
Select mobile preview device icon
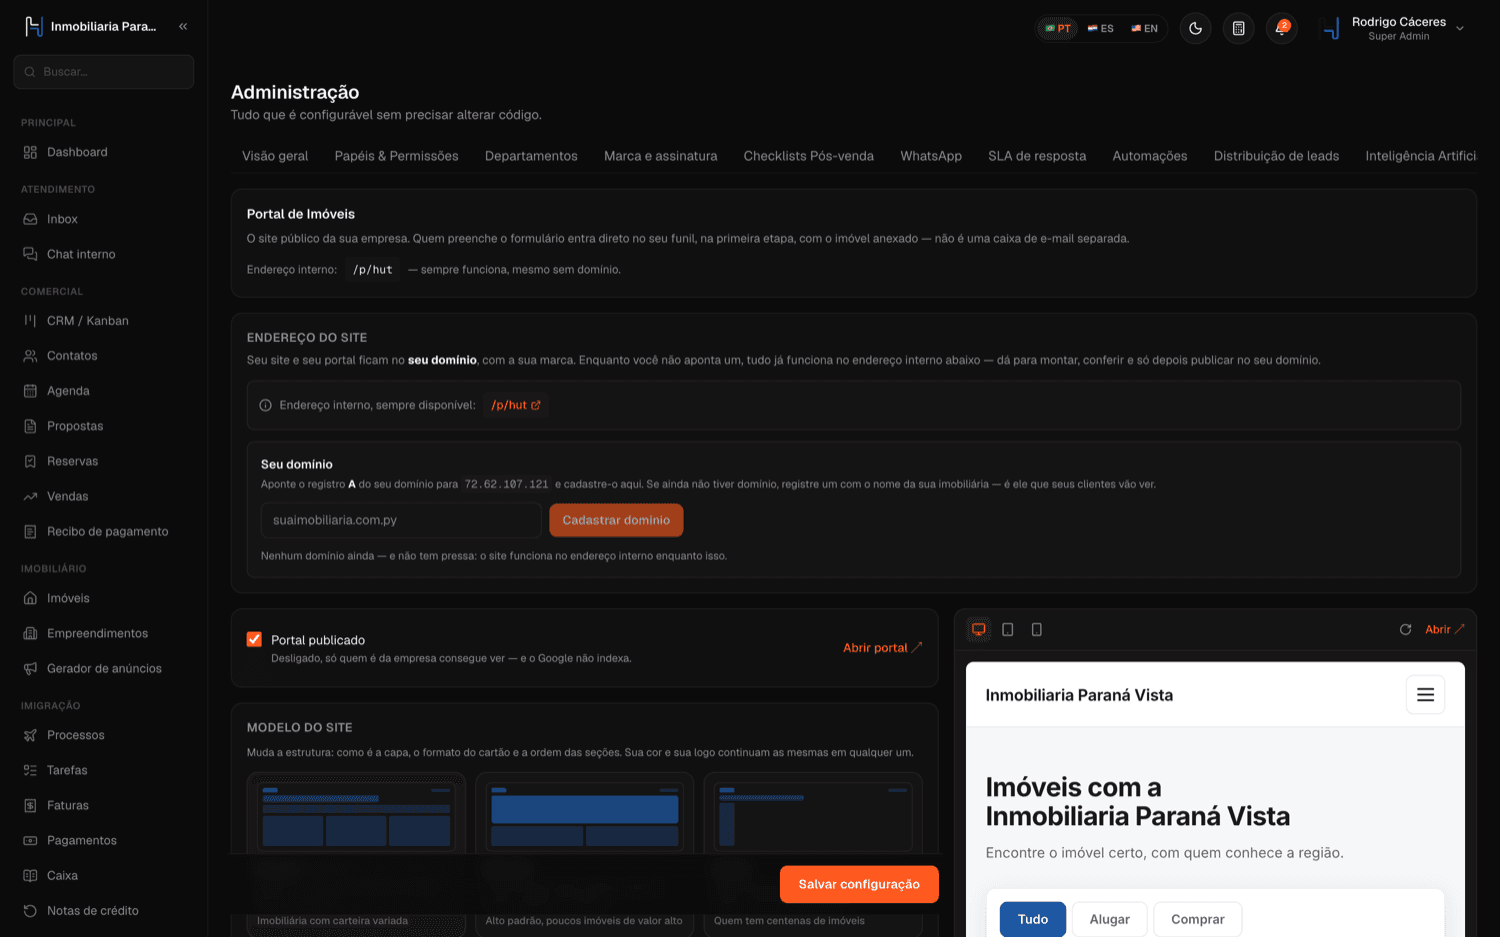click(x=1037, y=629)
